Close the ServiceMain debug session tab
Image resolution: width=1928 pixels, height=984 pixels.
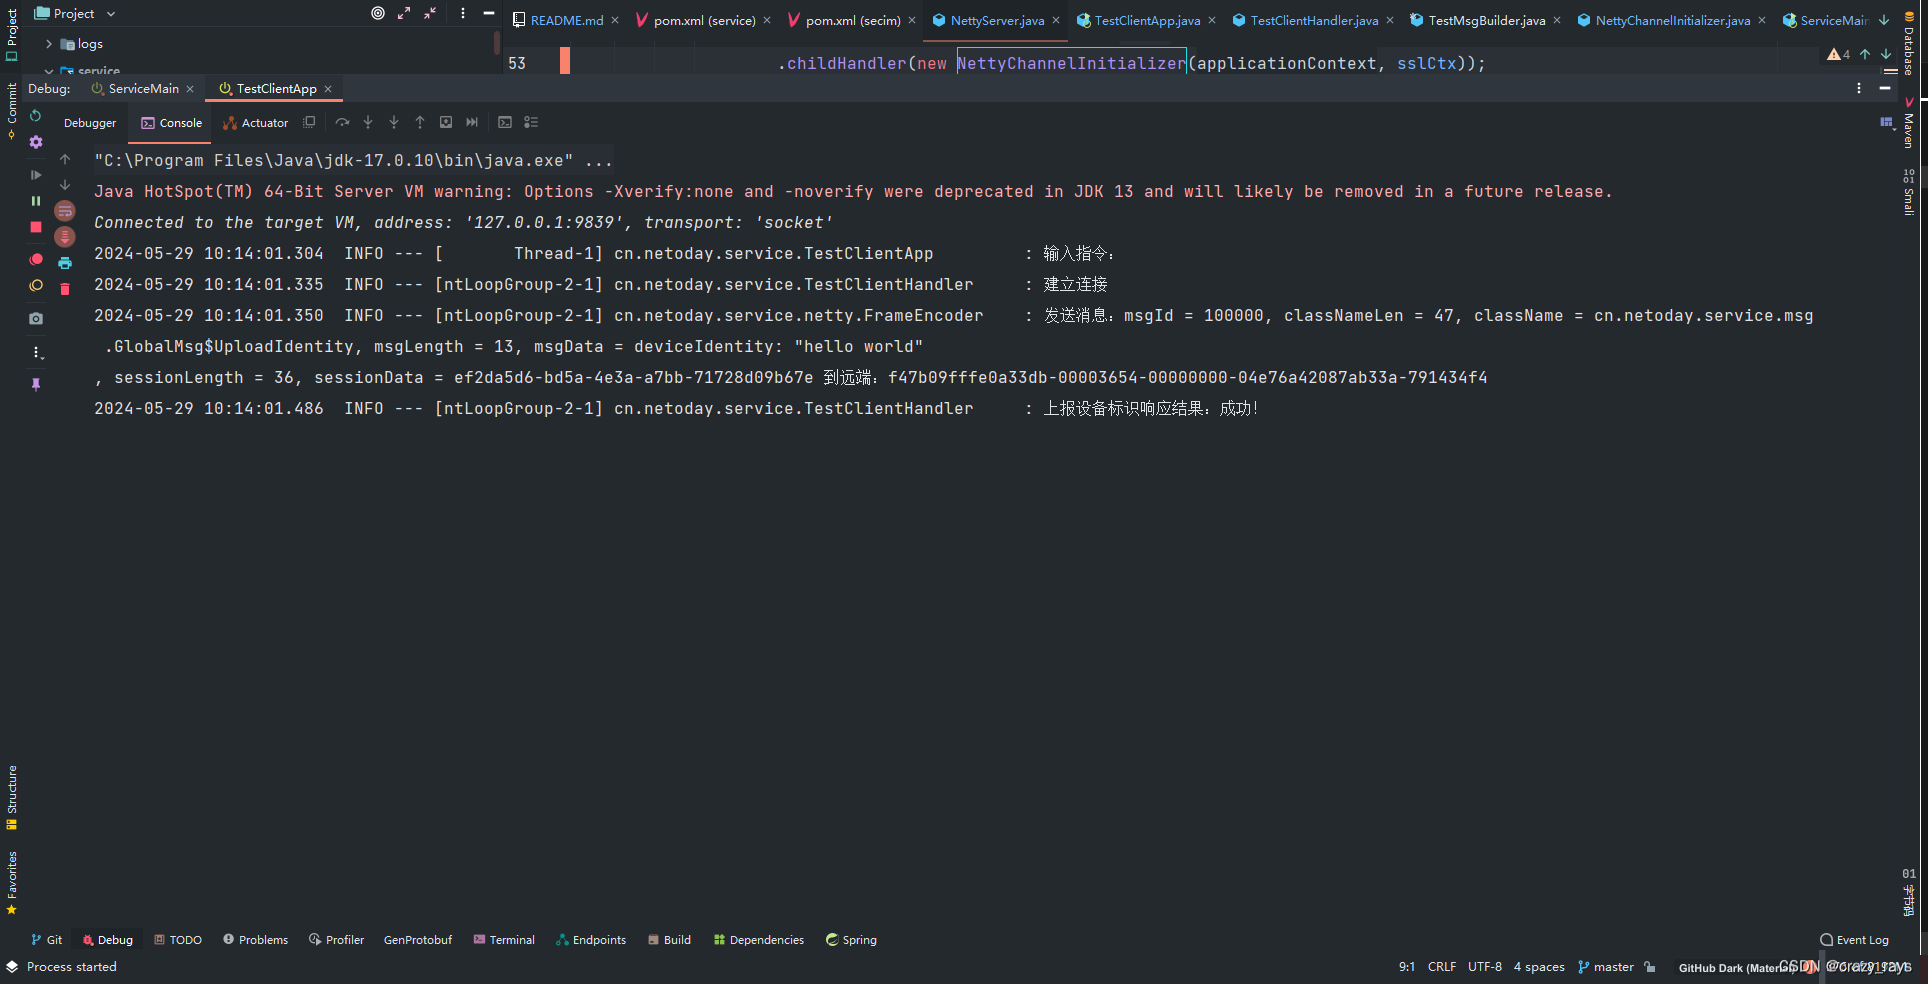[190, 89]
